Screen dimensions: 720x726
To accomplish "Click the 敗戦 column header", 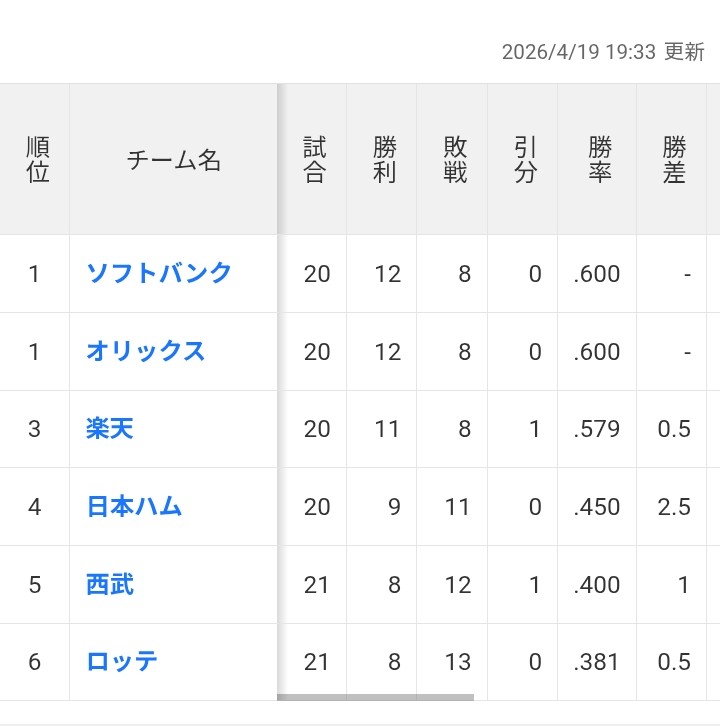I will [455, 160].
